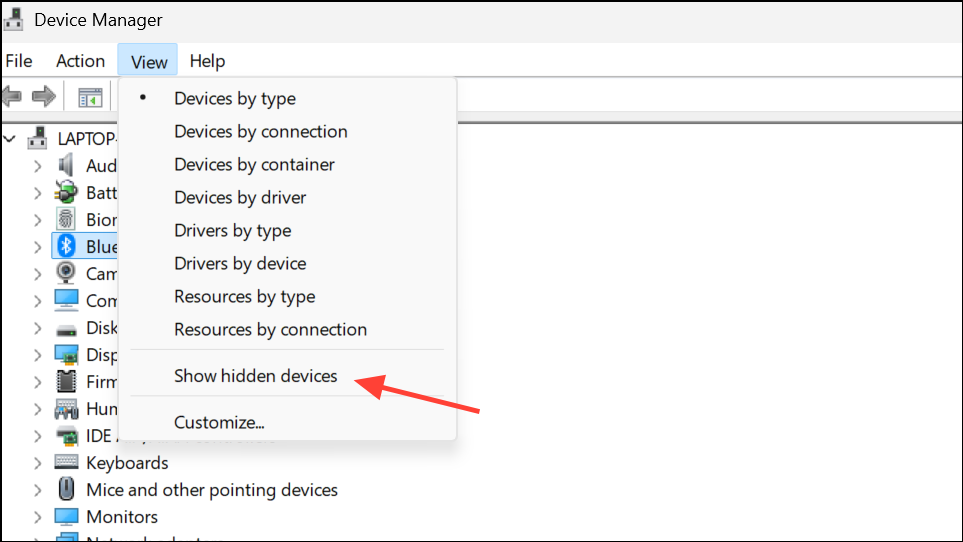This screenshot has height=542, width=963.
Task: Select the Keyboards tree item label
Action: click(x=127, y=463)
